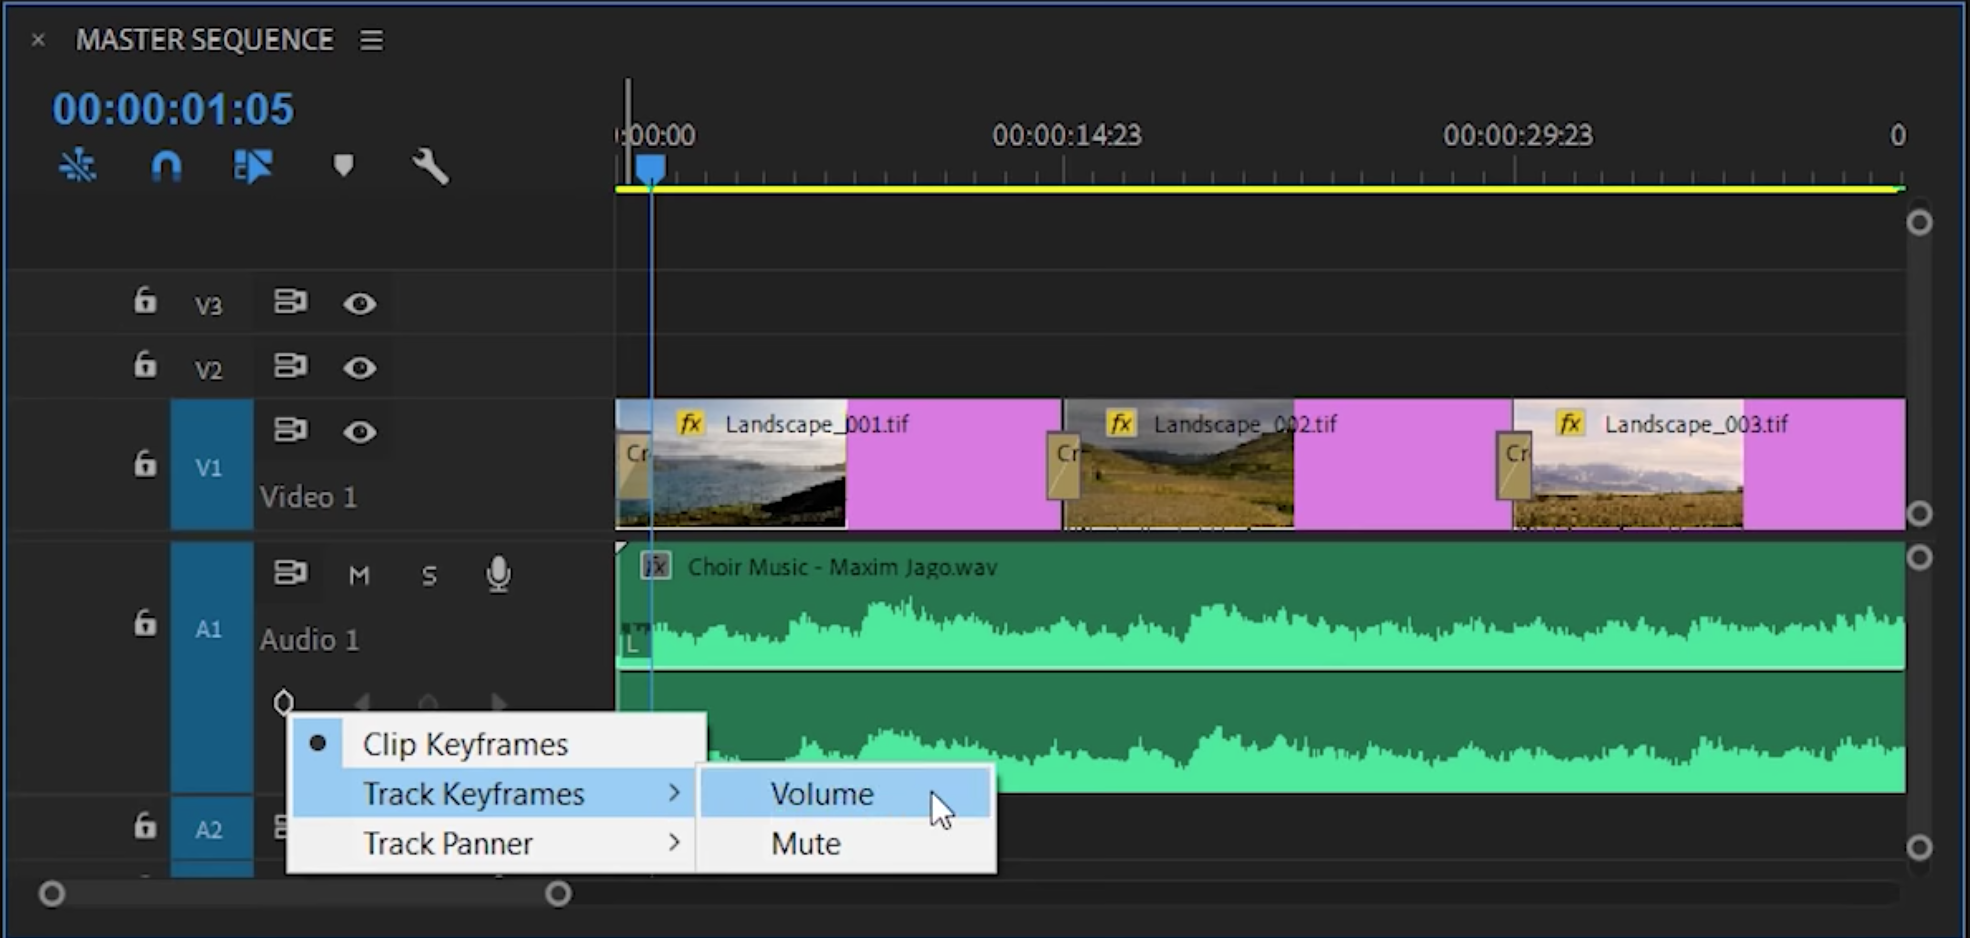Open the MASTER SEQUENCE panel menu
Viewport: 1970px width, 938px height.
coord(372,40)
